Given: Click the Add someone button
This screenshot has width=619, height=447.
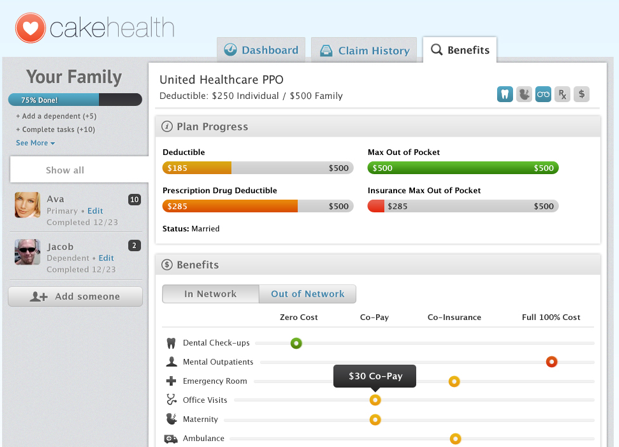Looking at the screenshot, I should pyautogui.click(x=75, y=296).
